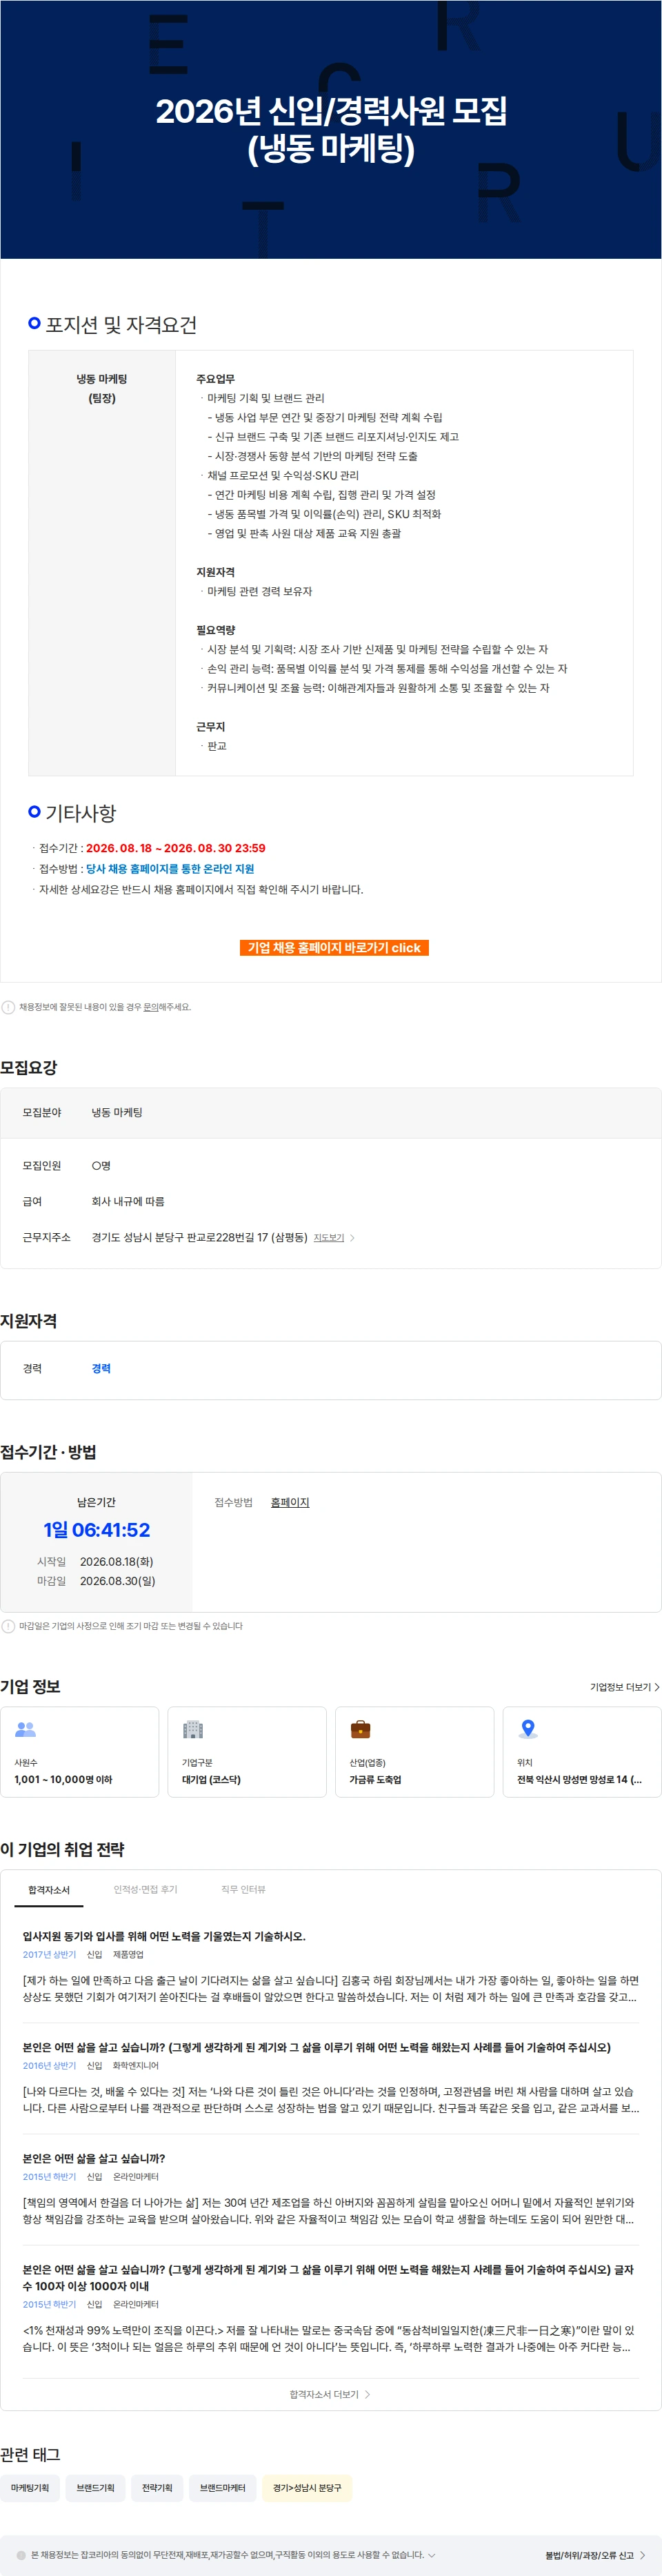This screenshot has width=662, height=2576.
Task: Click the info icon beside 마감일은 기업의 사정으로
Action: [x=8, y=1626]
